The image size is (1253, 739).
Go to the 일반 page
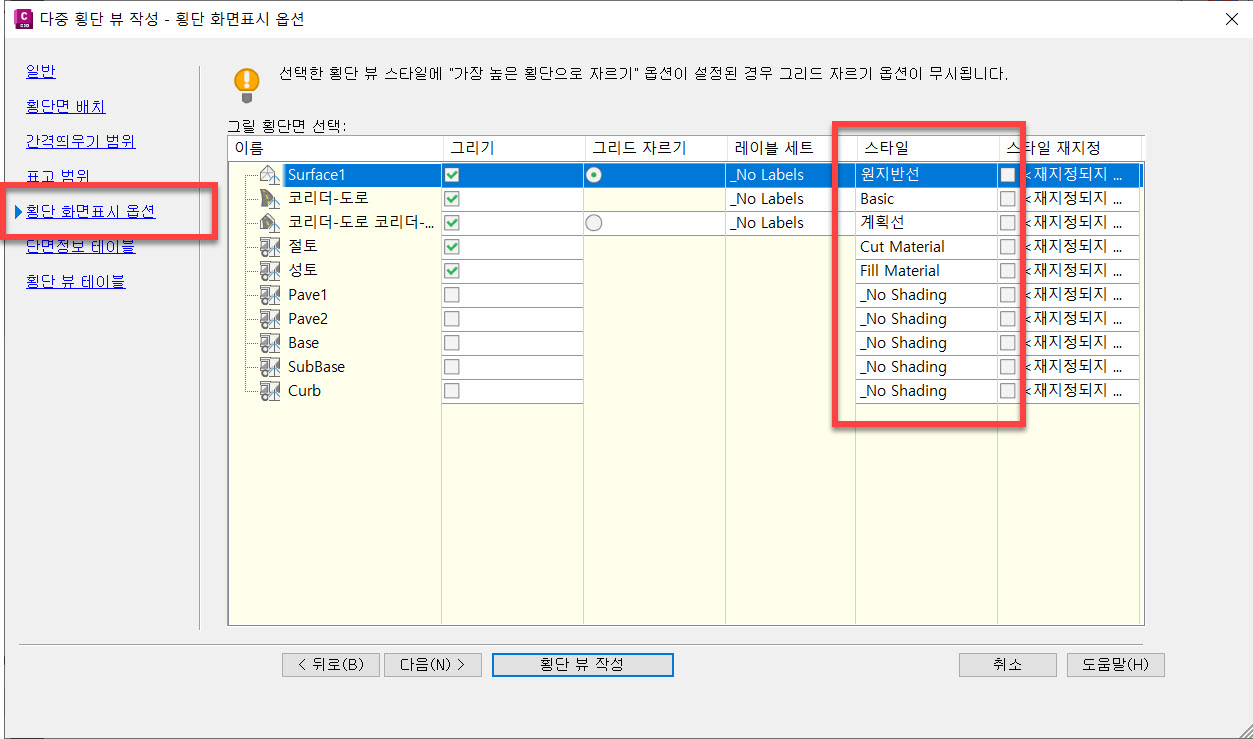[x=41, y=72]
